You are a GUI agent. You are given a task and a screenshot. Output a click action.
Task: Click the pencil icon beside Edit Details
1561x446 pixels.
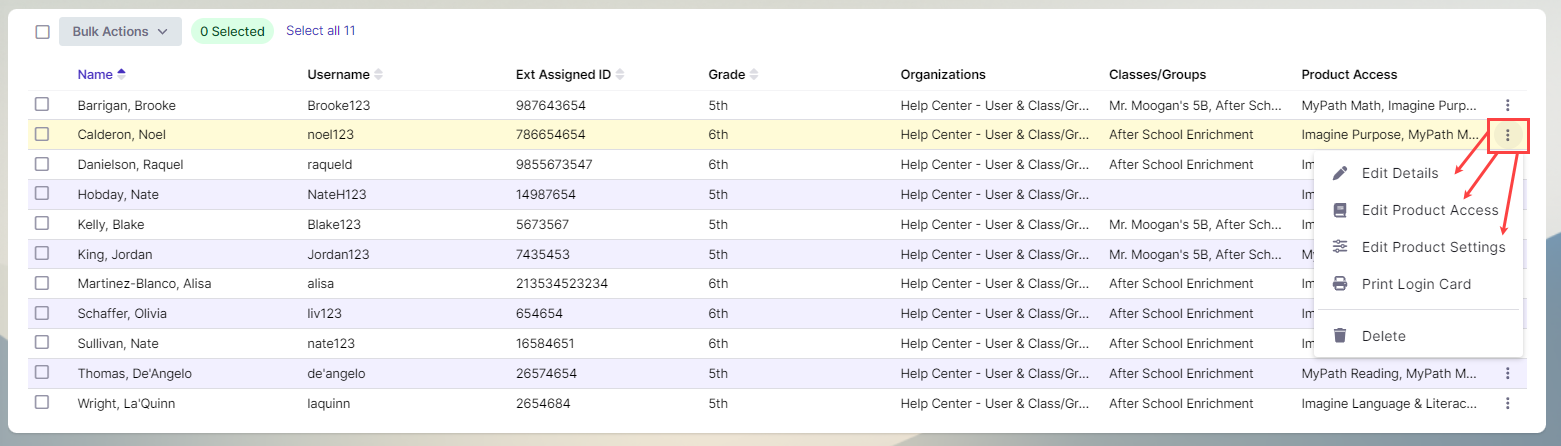point(1341,173)
